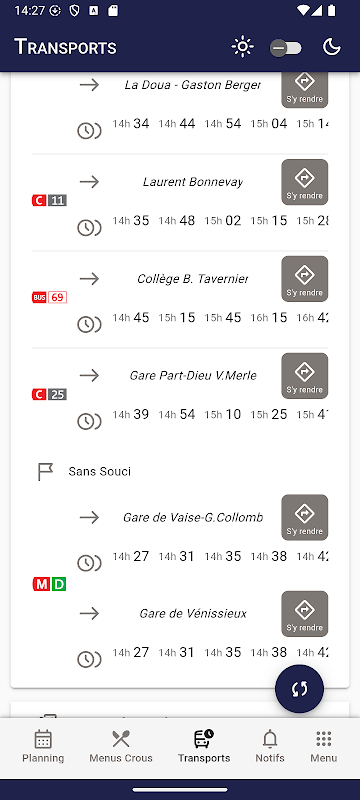This screenshot has width=360, height=800.
Task: Get directions to Gare de Vaise-G.Collomb
Action: 304,517
